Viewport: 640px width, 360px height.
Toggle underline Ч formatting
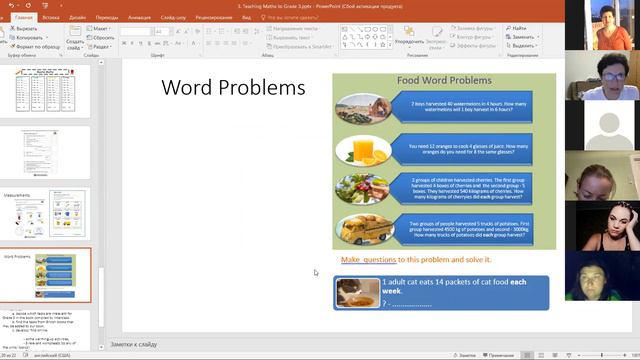click(141, 43)
